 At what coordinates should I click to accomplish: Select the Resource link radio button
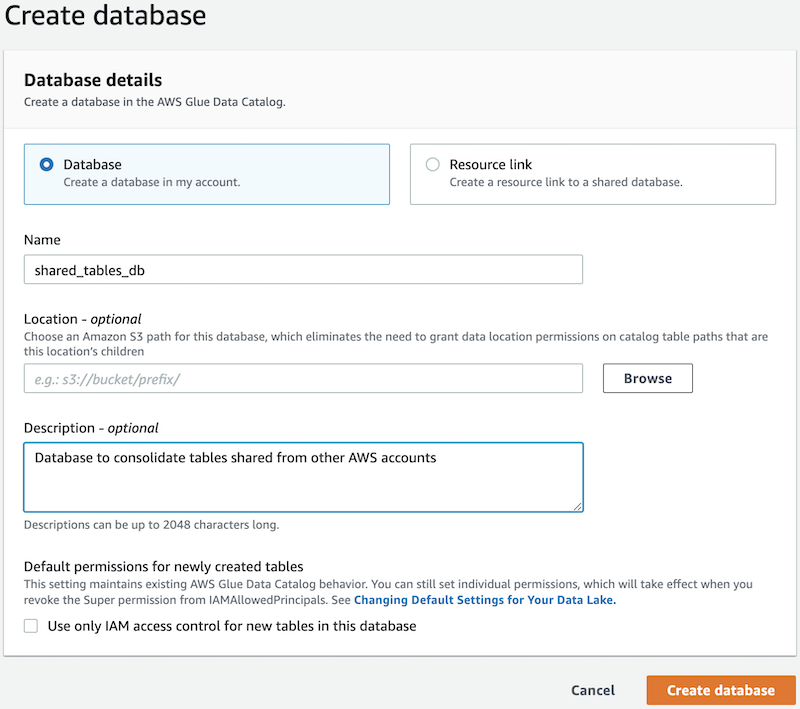(x=432, y=165)
